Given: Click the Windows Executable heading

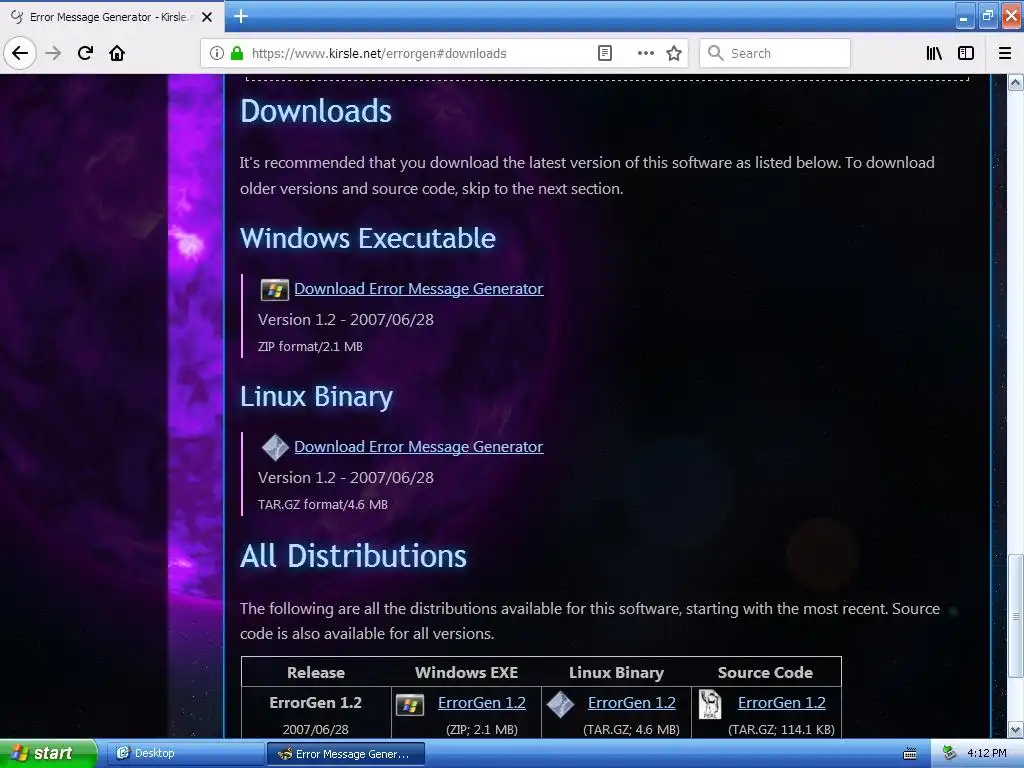Looking at the screenshot, I should tap(368, 238).
